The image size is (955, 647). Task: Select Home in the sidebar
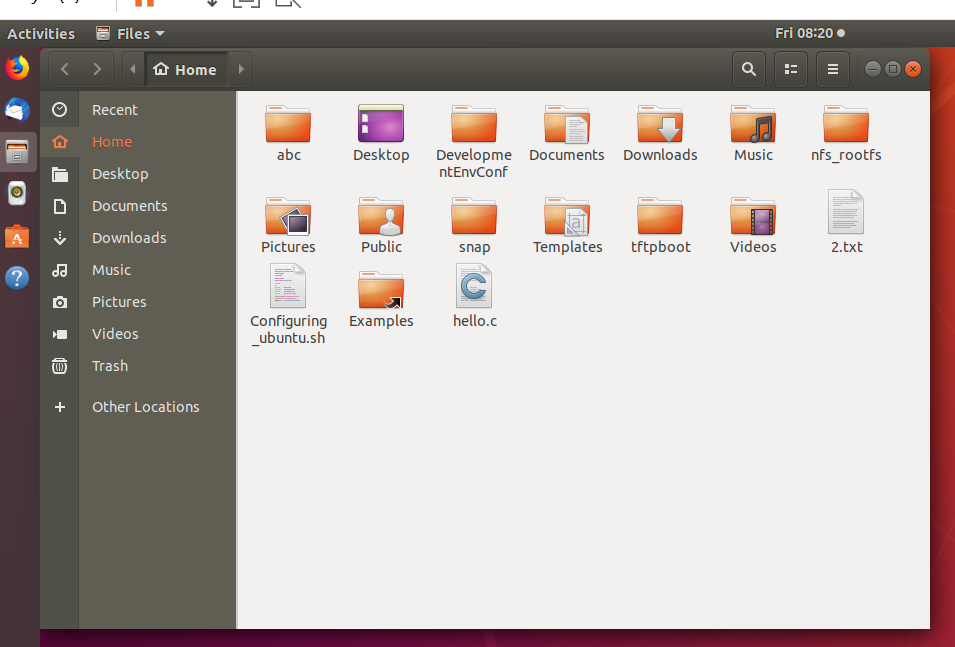[138, 142]
